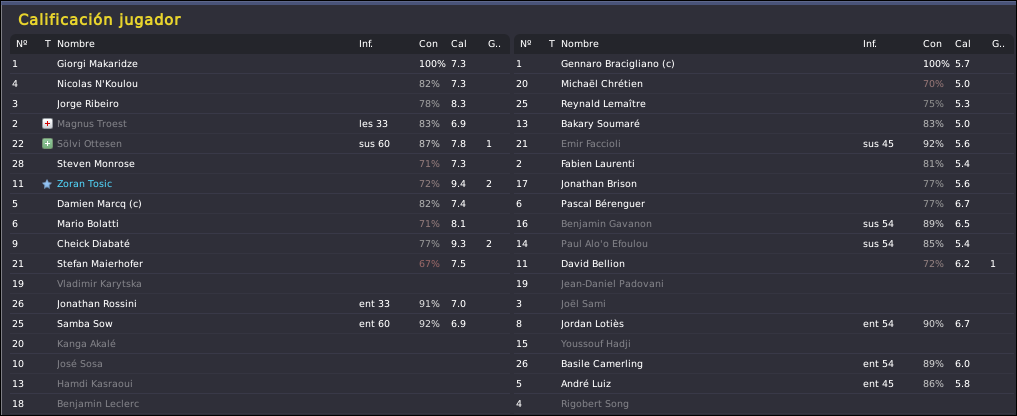Click the right table's T column header

click(551, 43)
